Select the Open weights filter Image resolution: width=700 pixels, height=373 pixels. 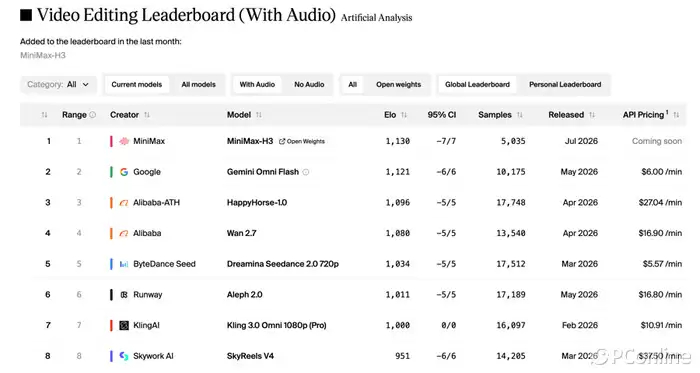click(x=398, y=84)
